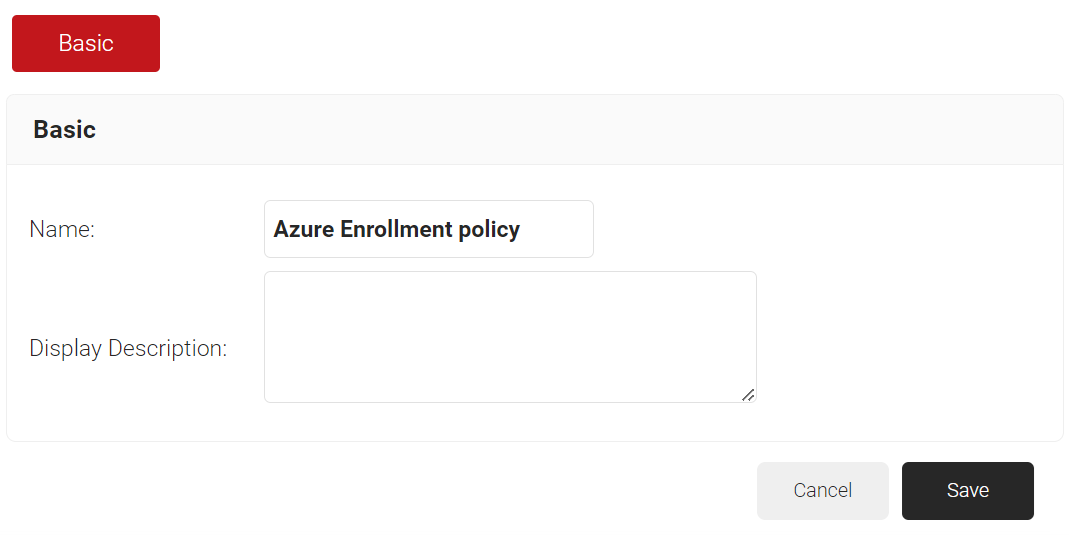This screenshot has height=536, width=1069.
Task: Select the Basic tab at top
Action: (86, 43)
